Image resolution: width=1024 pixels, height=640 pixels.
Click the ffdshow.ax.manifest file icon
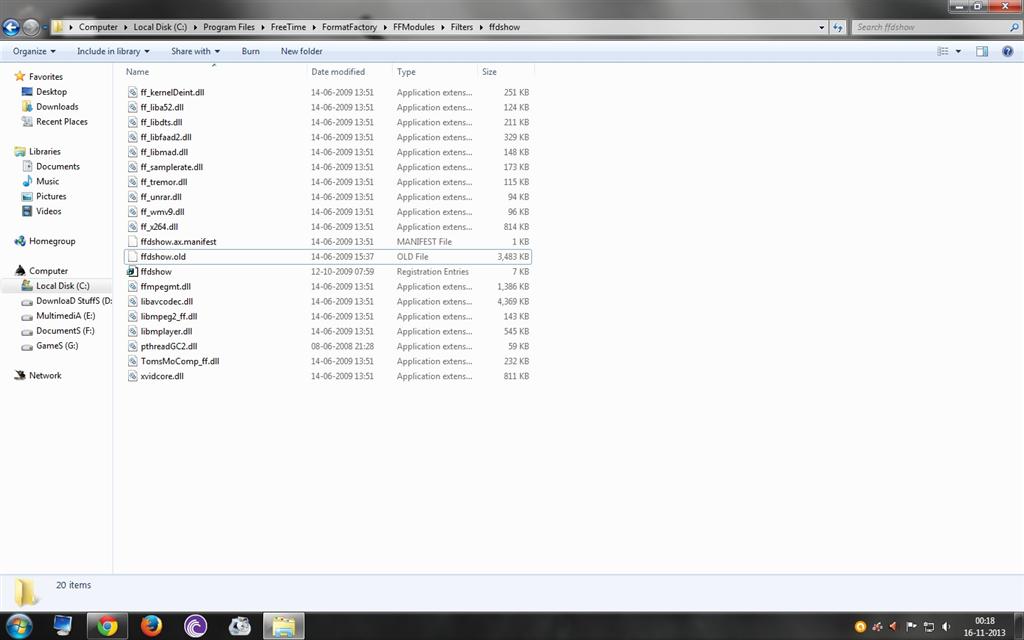pyautogui.click(x=133, y=242)
